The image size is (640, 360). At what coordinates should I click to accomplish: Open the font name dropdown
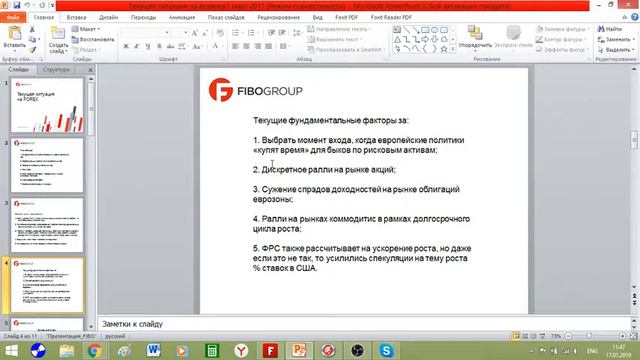[x=167, y=33]
